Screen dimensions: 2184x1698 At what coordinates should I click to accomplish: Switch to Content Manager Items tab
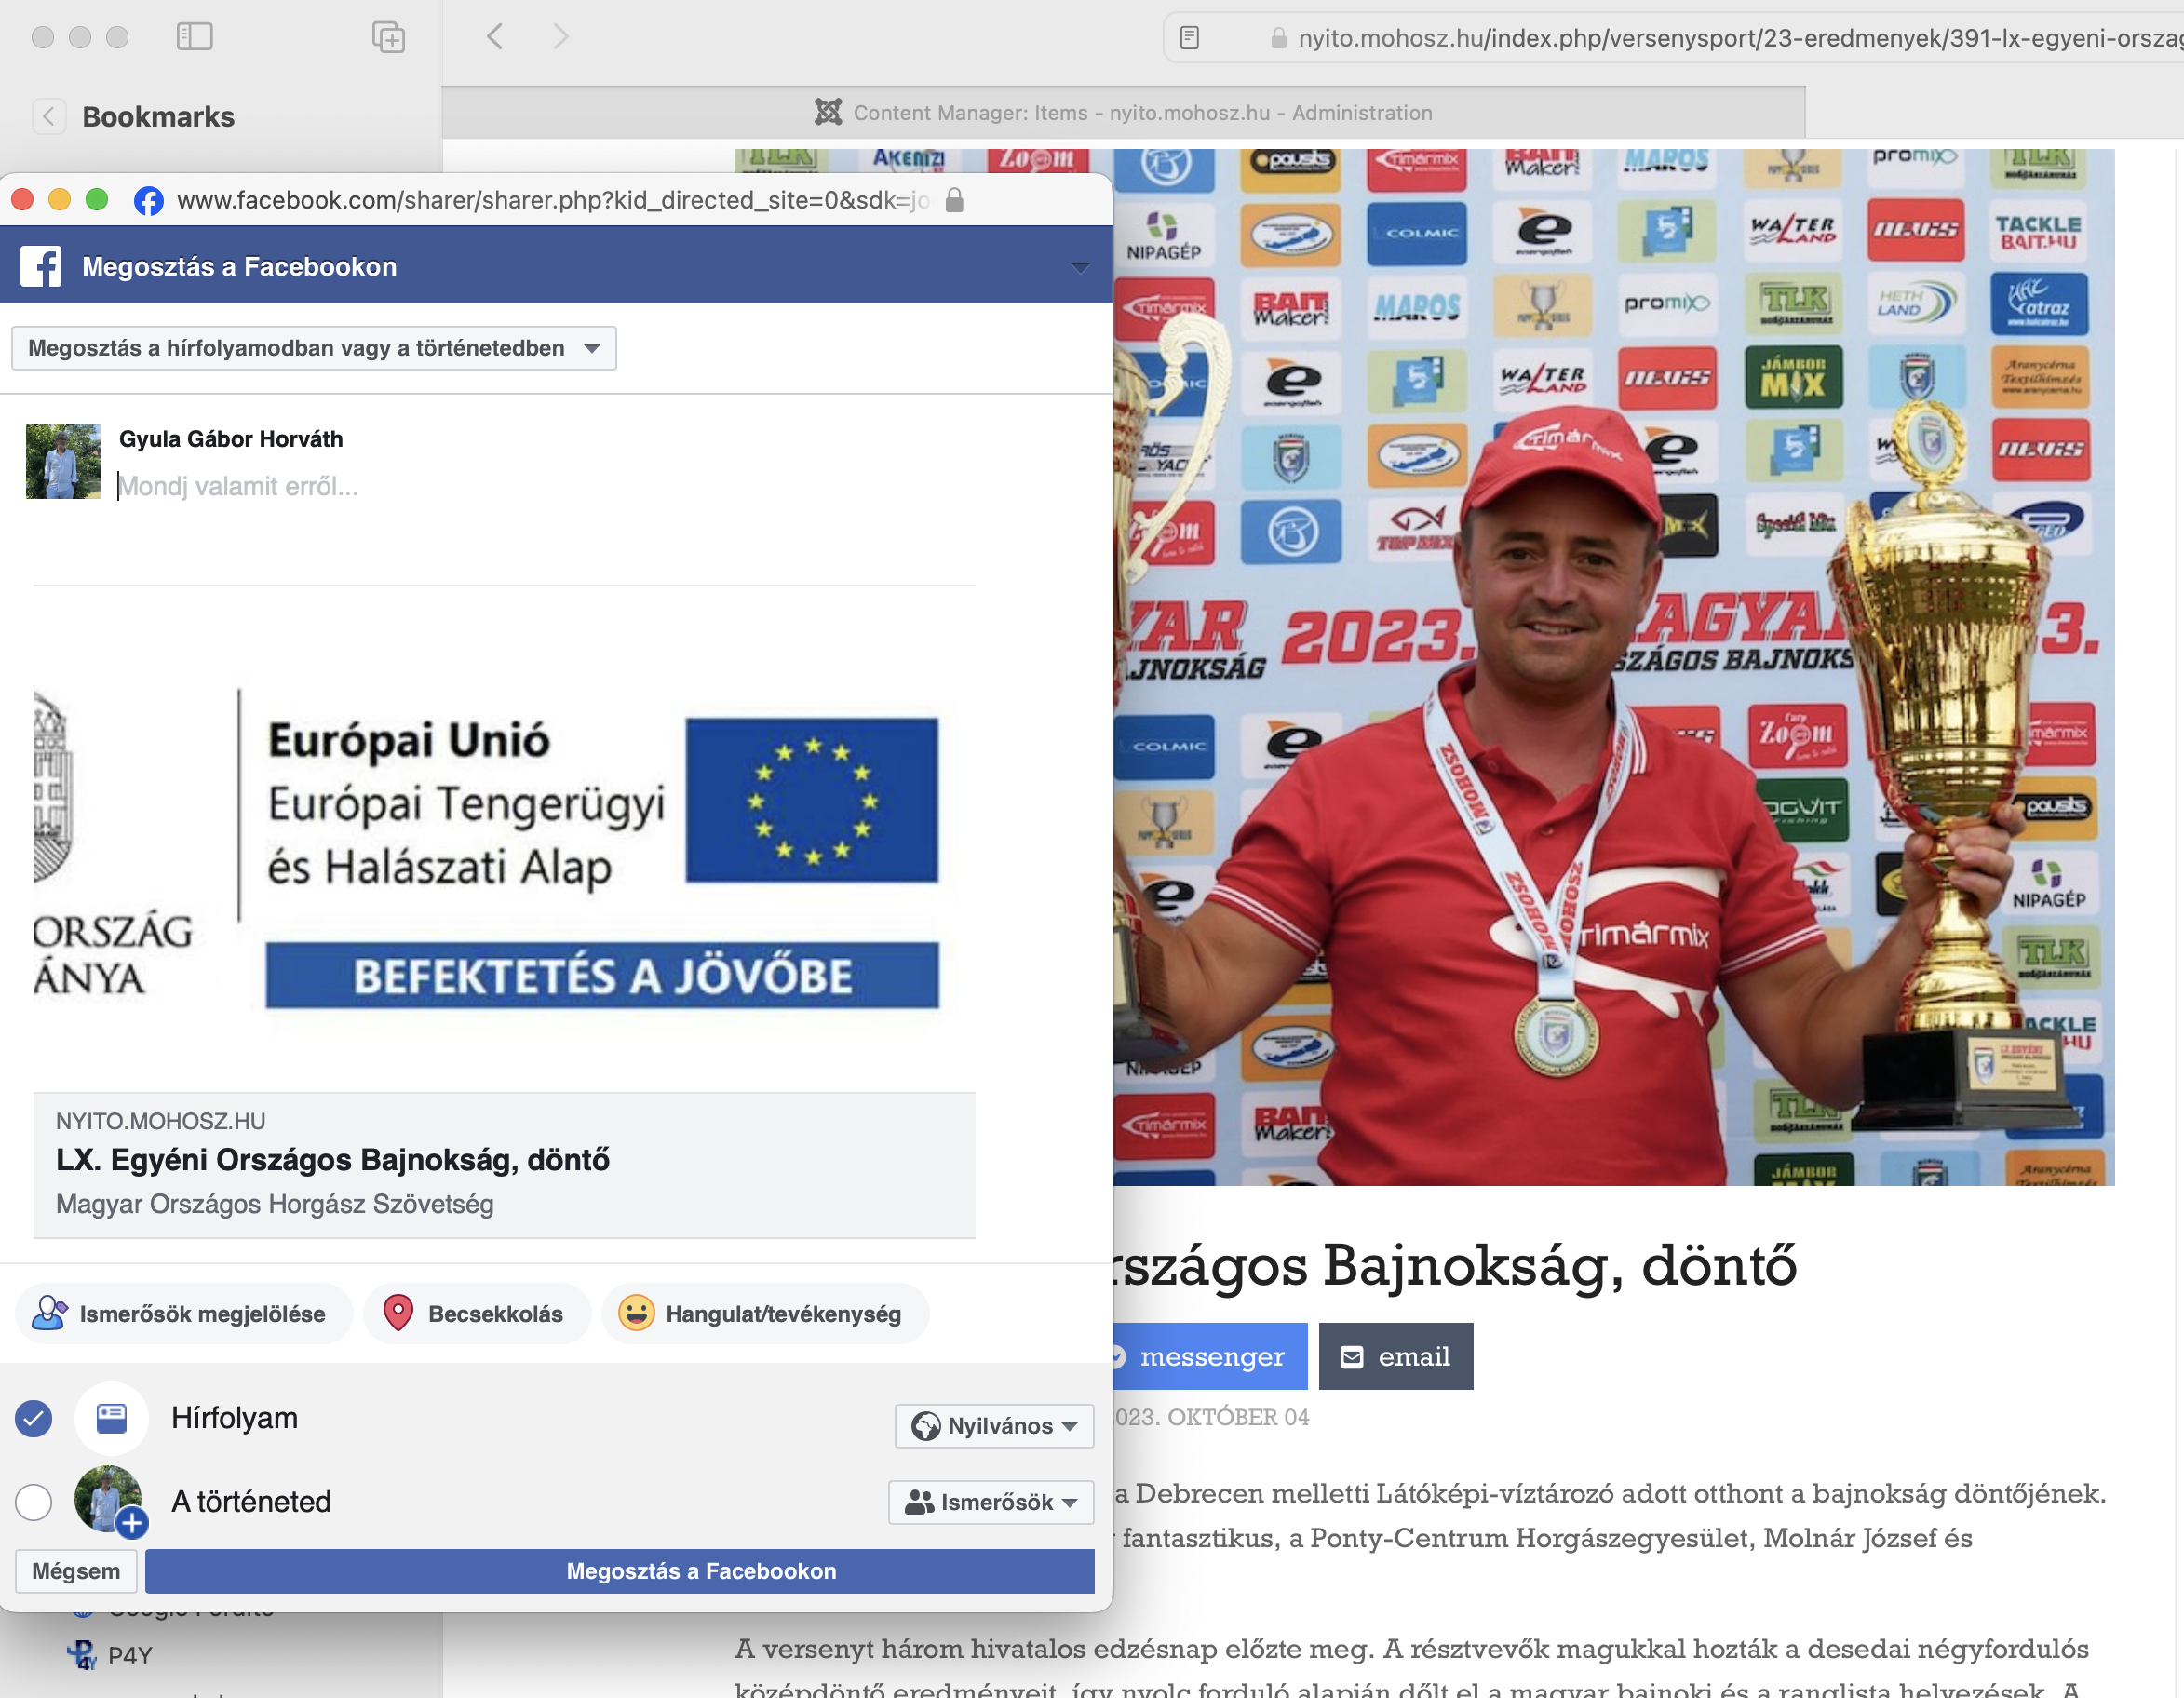point(1123,113)
